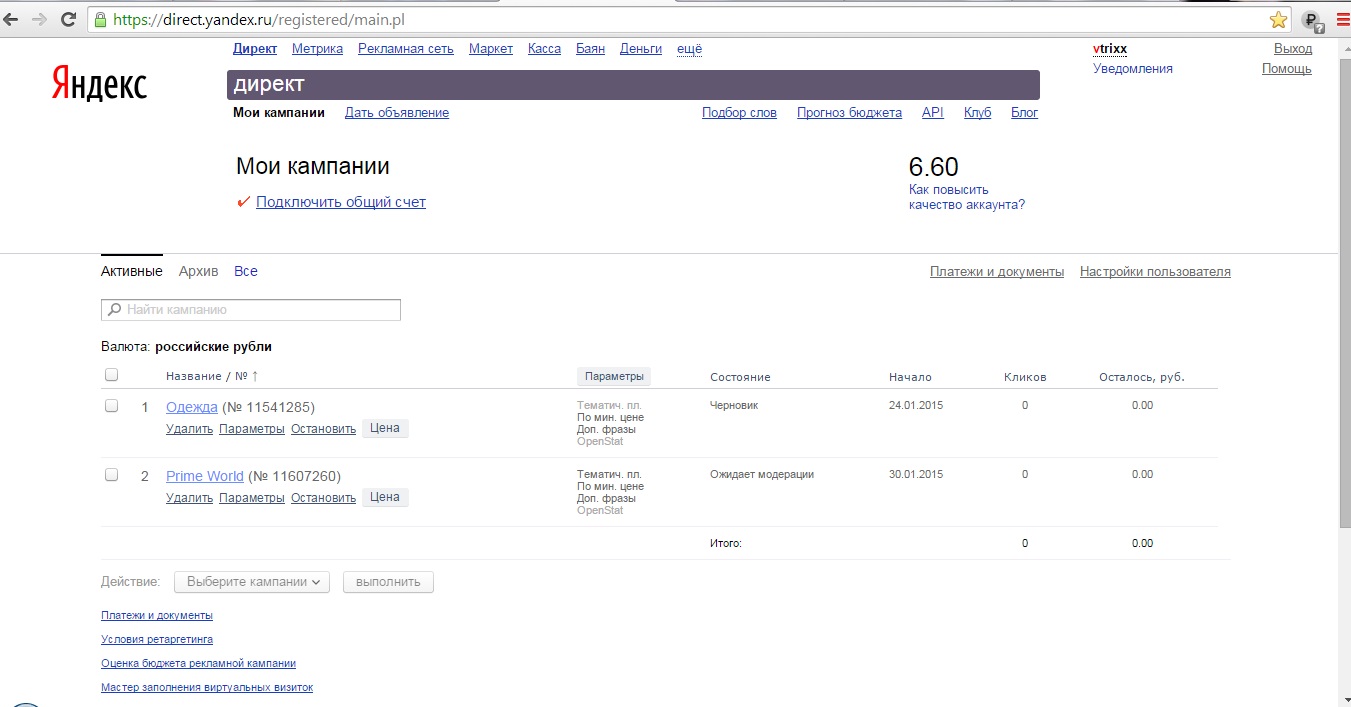
Task: Click the Директ service link
Action: click(255, 48)
